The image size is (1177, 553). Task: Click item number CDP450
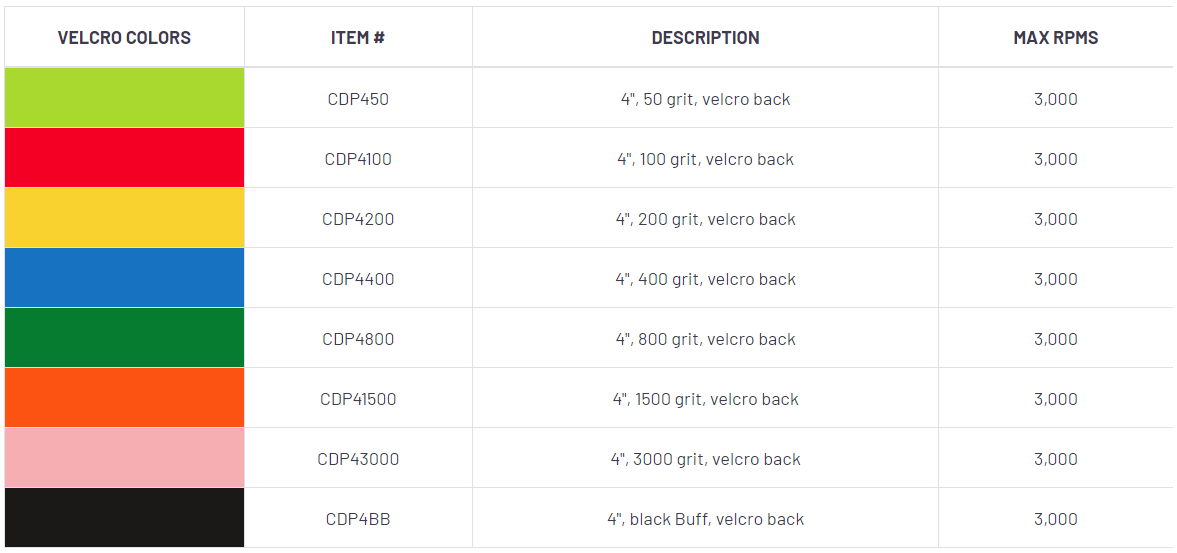(x=358, y=99)
